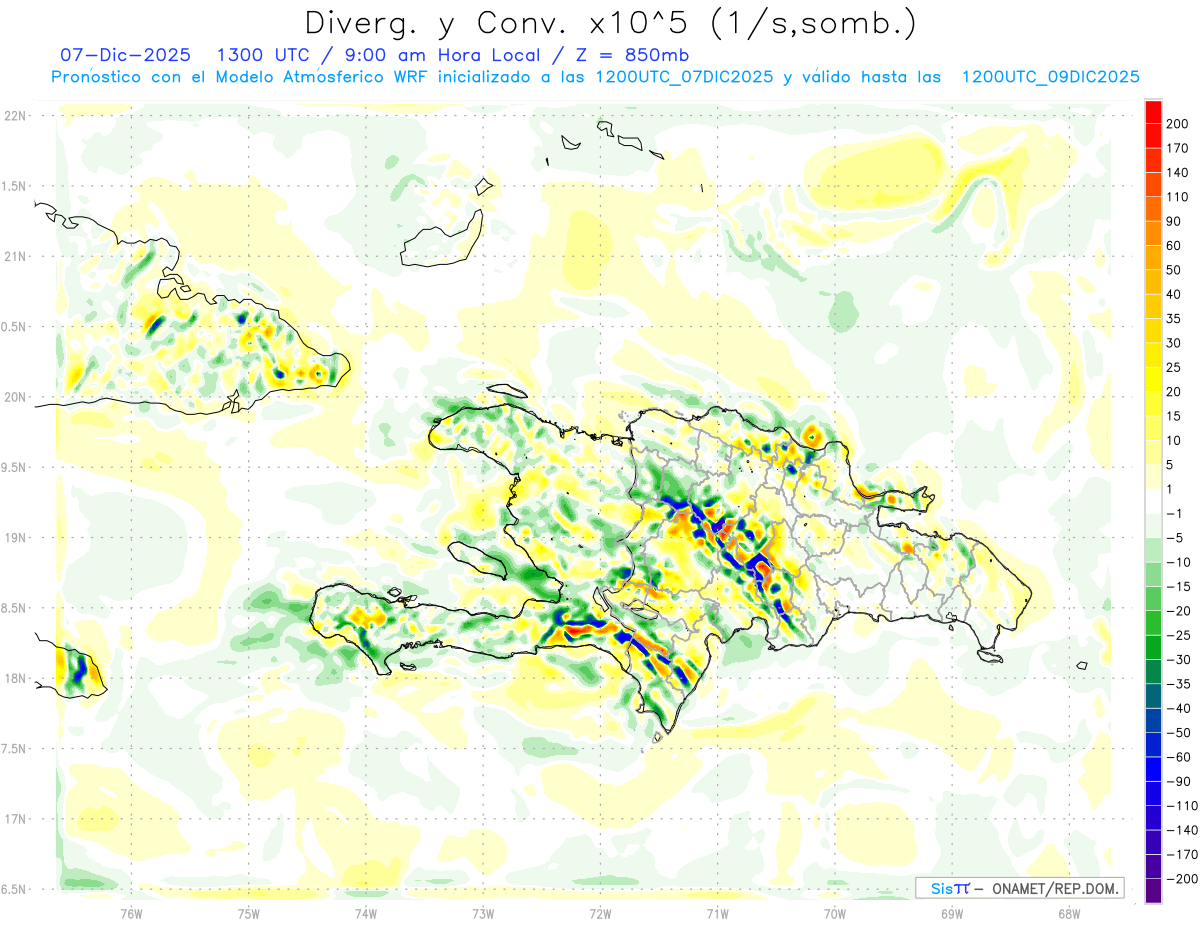1200x927 pixels.
Task: Click the chart title 'Diverg. y Conv. x10^5 (1/s,somb.)'
Action: (609, 24)
